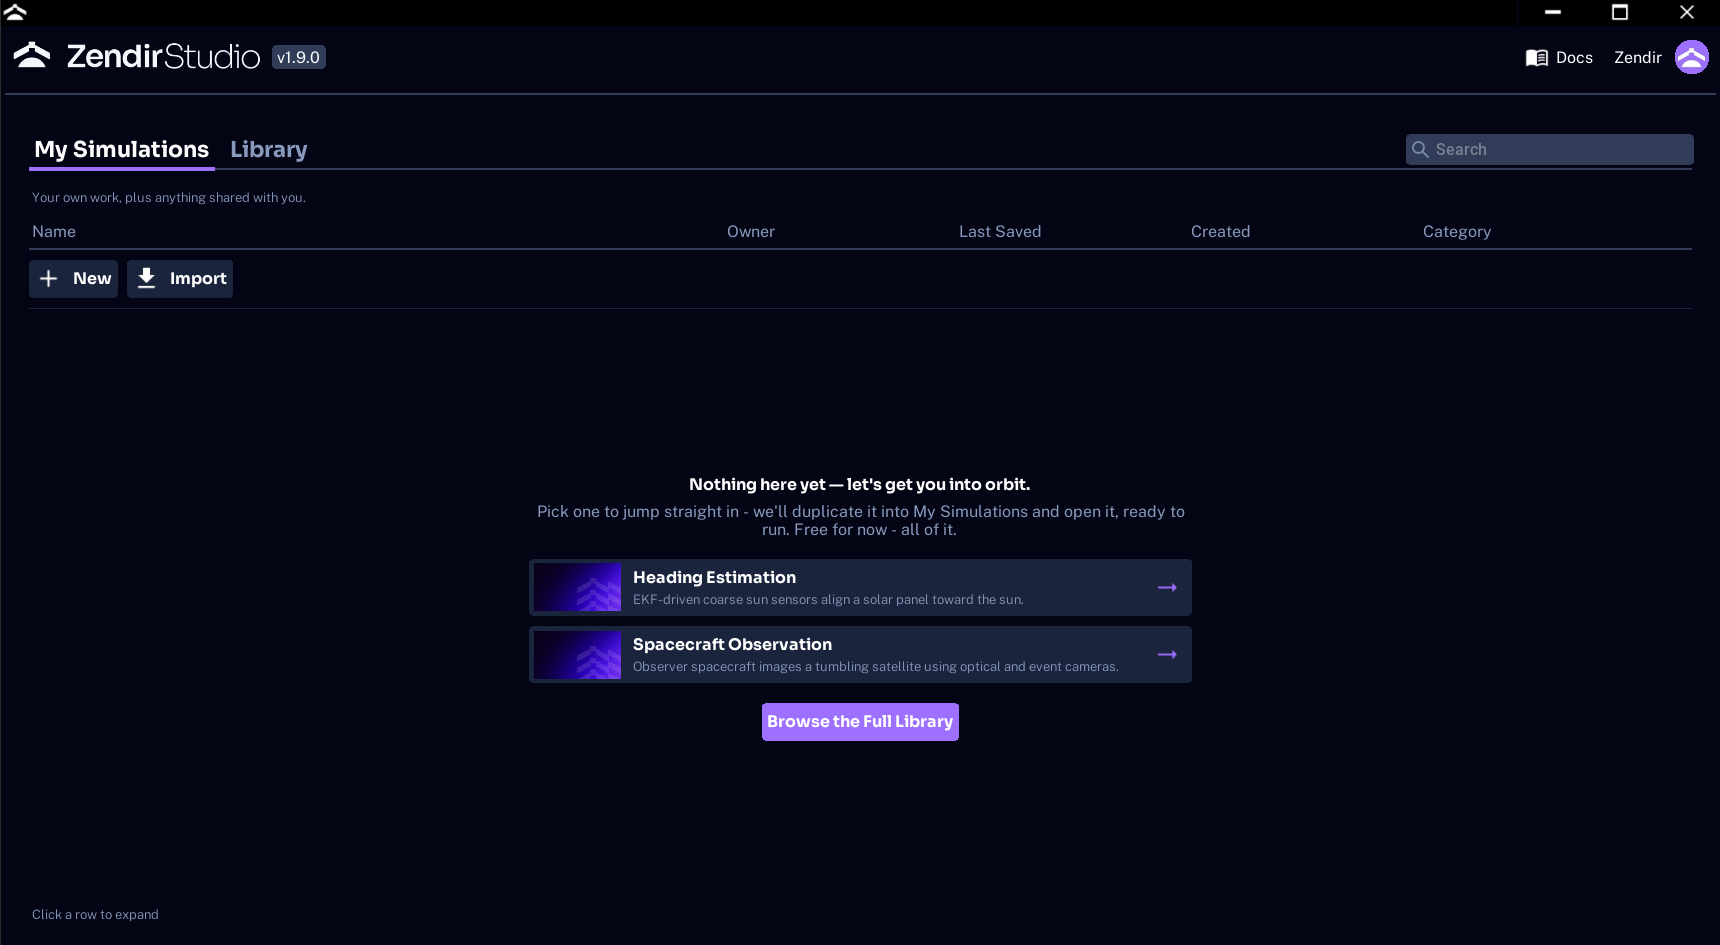Viewport: 1720px width, 945px height.
Task: Sort by the Category column header
Action: pyautogui.click(x=1457, y=232)
